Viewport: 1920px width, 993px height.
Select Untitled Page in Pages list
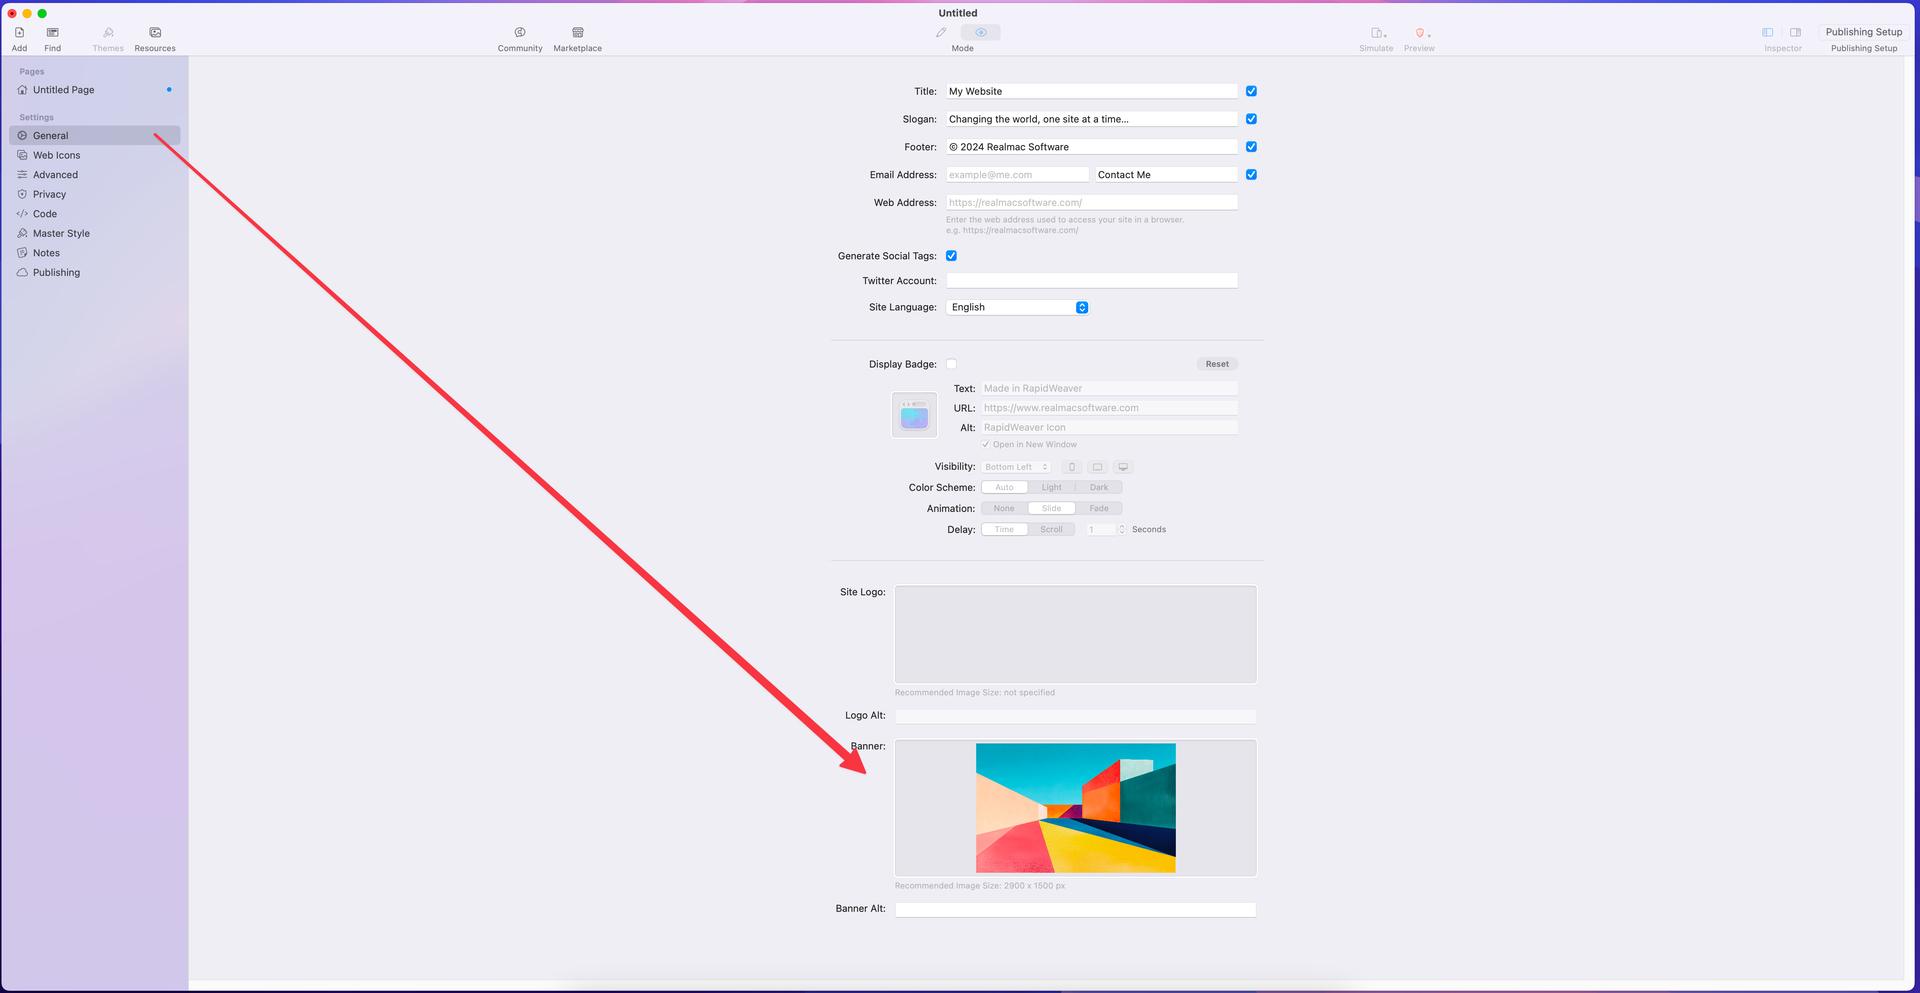[94, 90]
